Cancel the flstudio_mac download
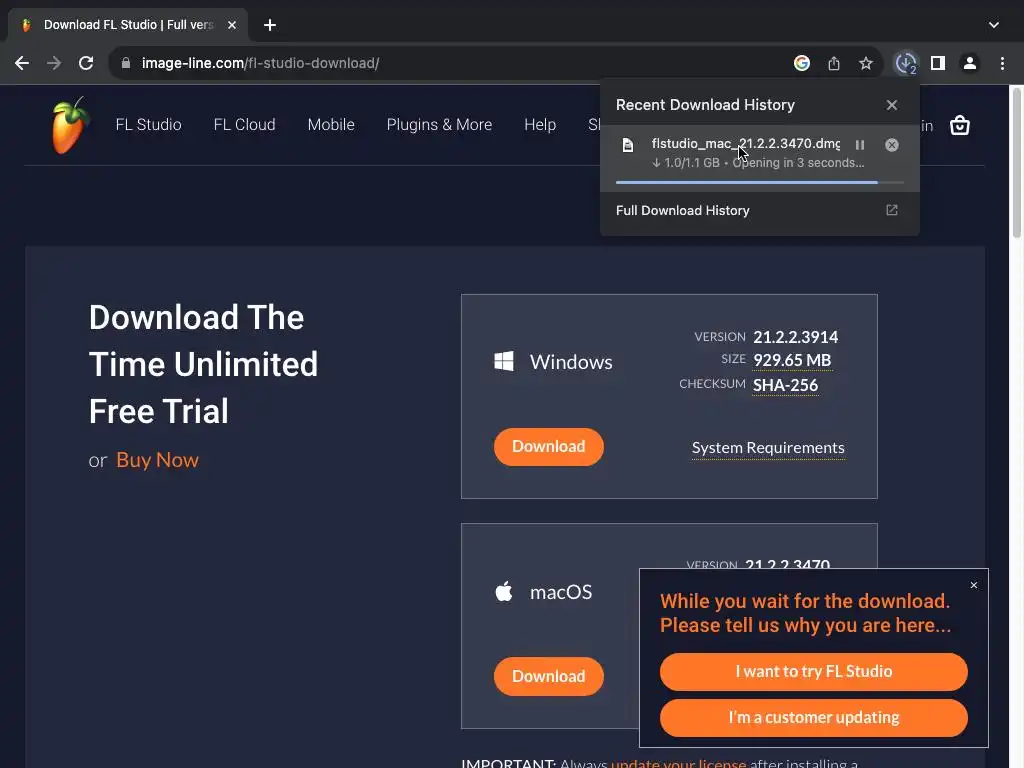 pos(892,145)
